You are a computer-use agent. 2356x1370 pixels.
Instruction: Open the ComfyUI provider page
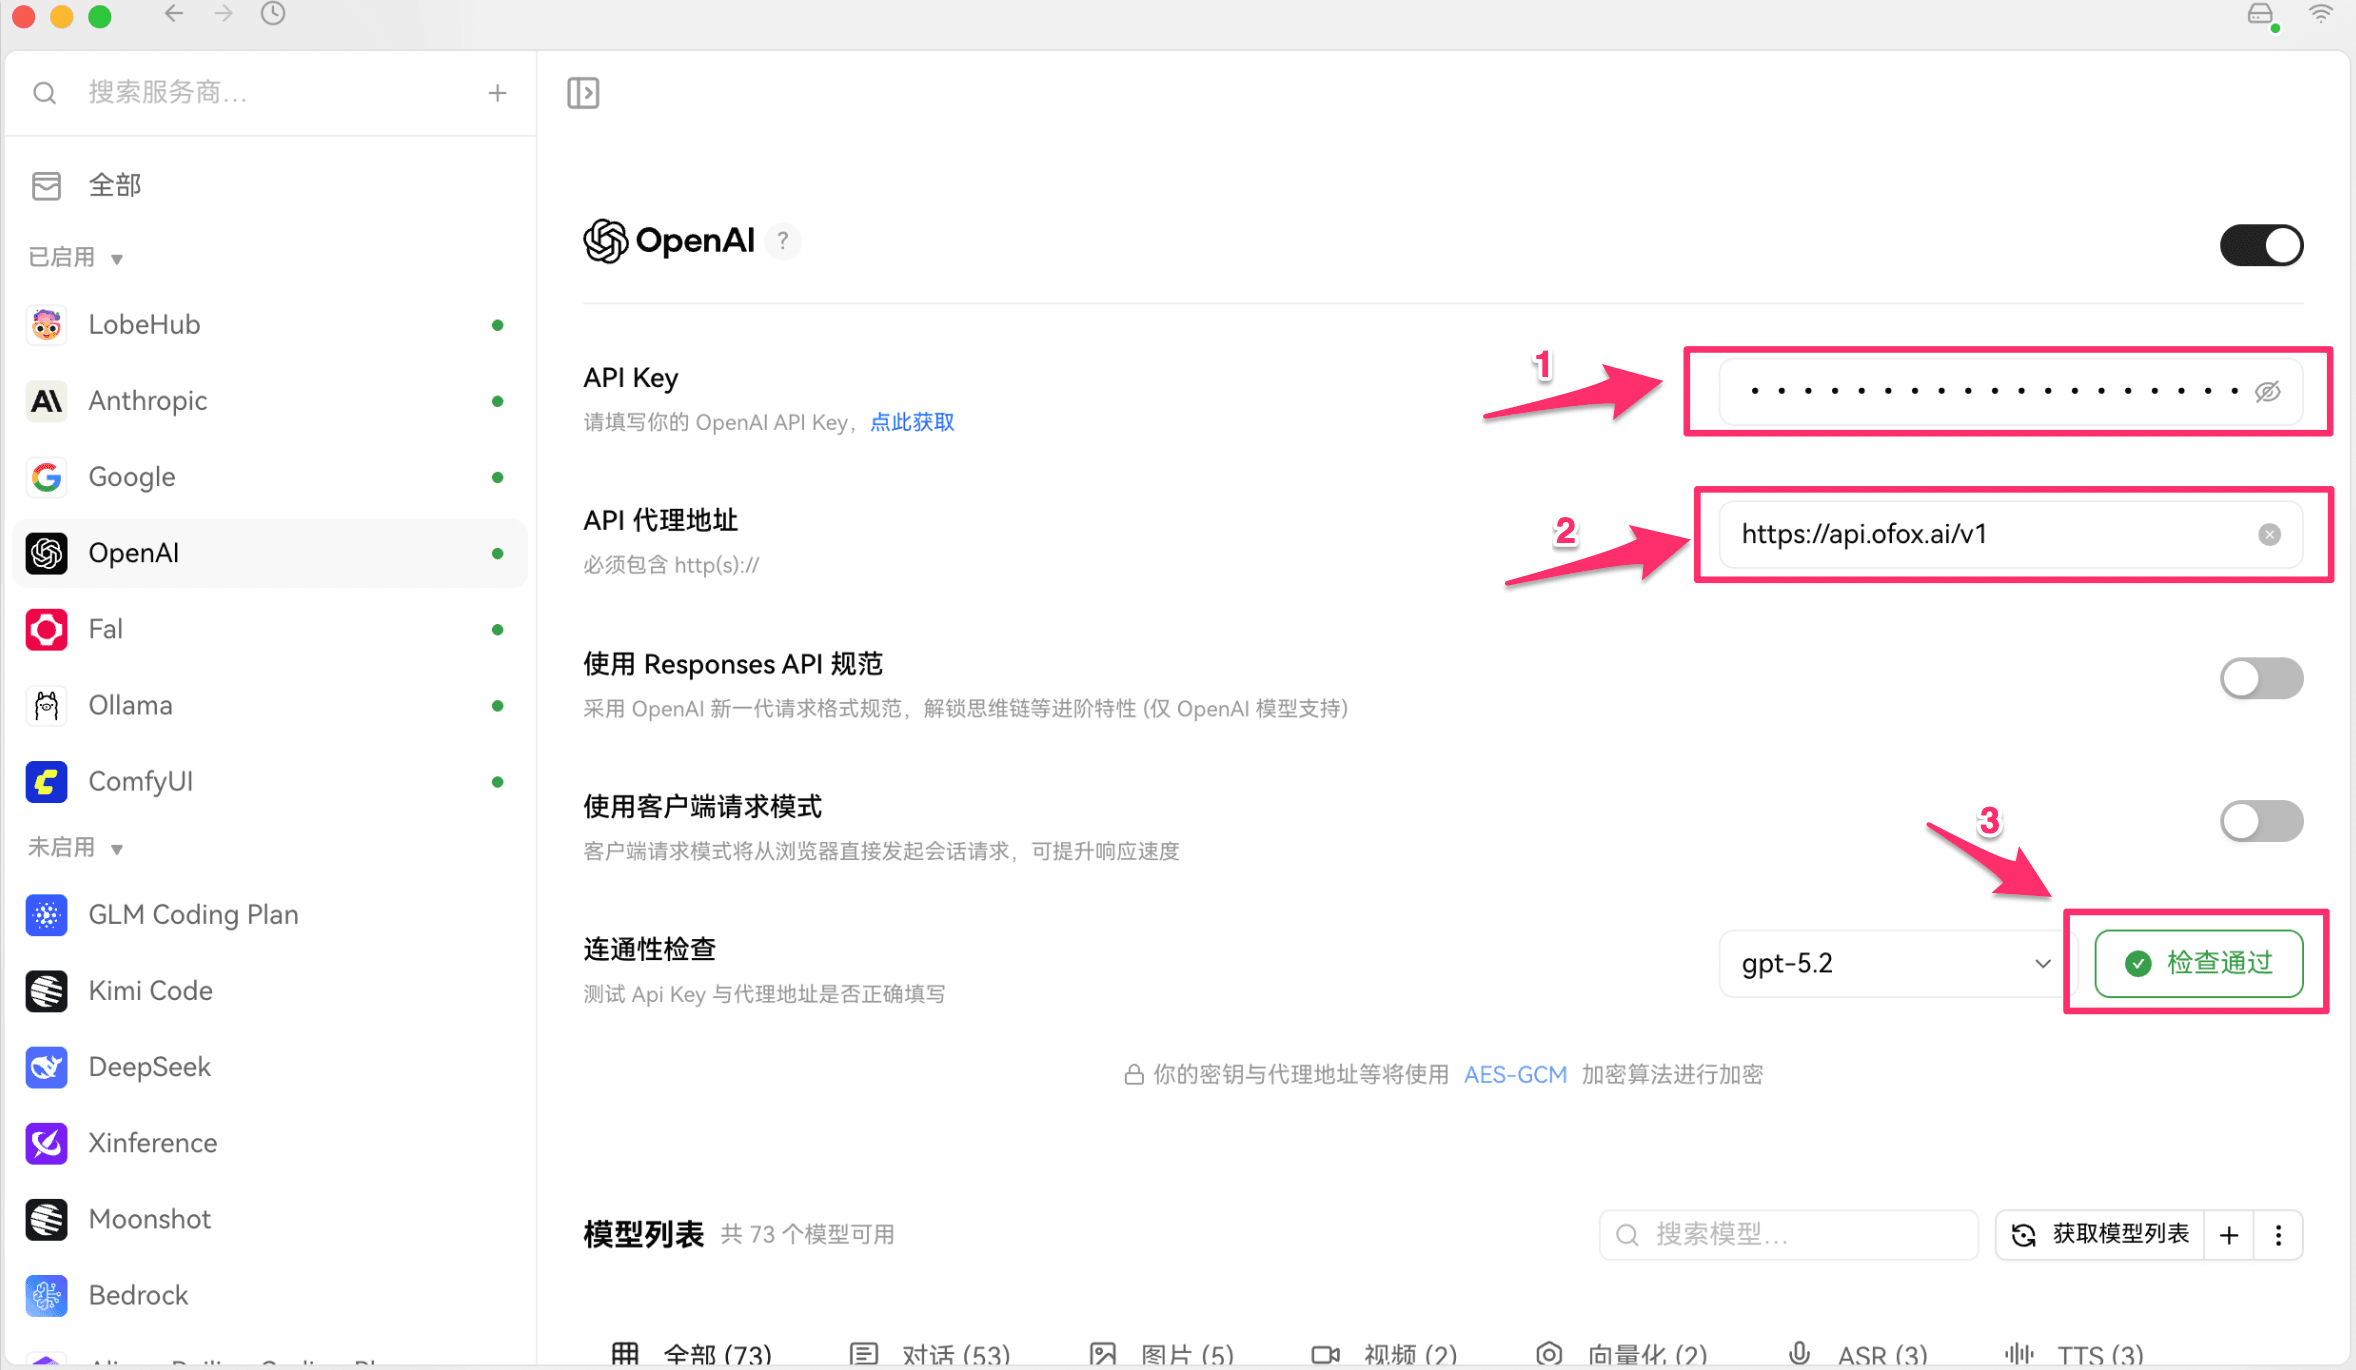tap(140, 781)
